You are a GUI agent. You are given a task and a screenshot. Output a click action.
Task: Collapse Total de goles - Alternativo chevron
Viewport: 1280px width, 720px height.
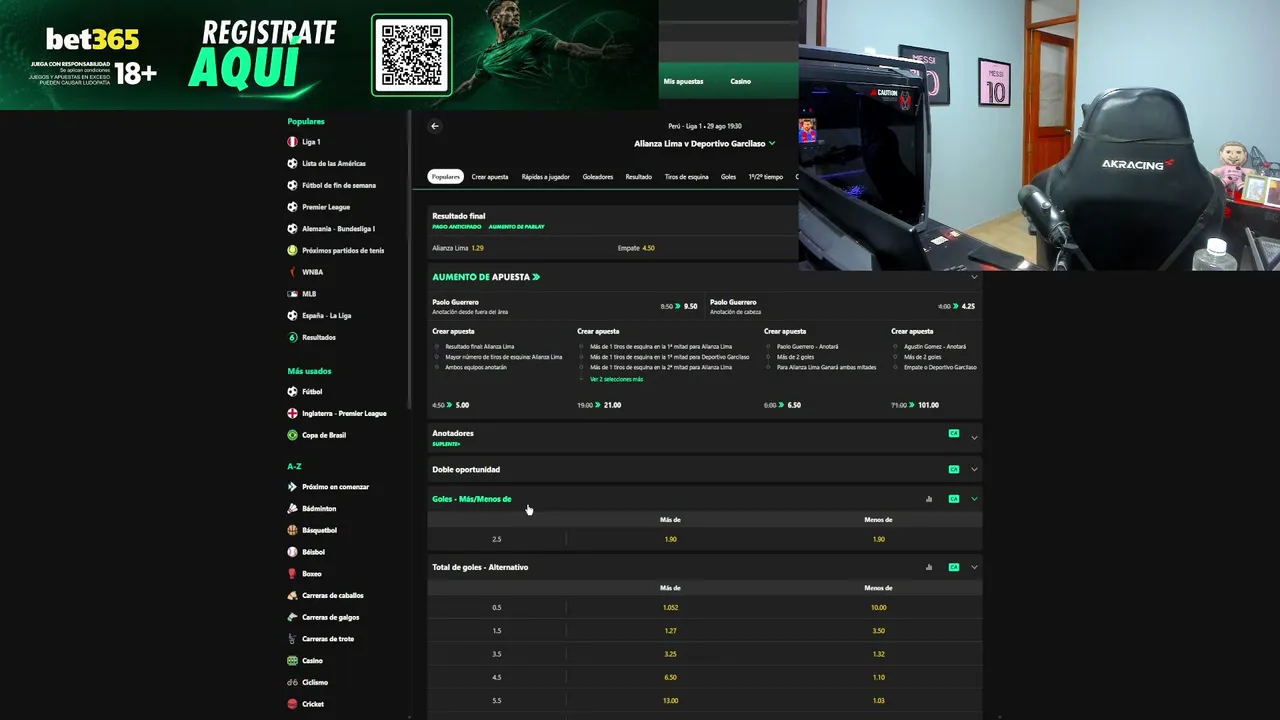pyautogui.click(x=974, y=567)
